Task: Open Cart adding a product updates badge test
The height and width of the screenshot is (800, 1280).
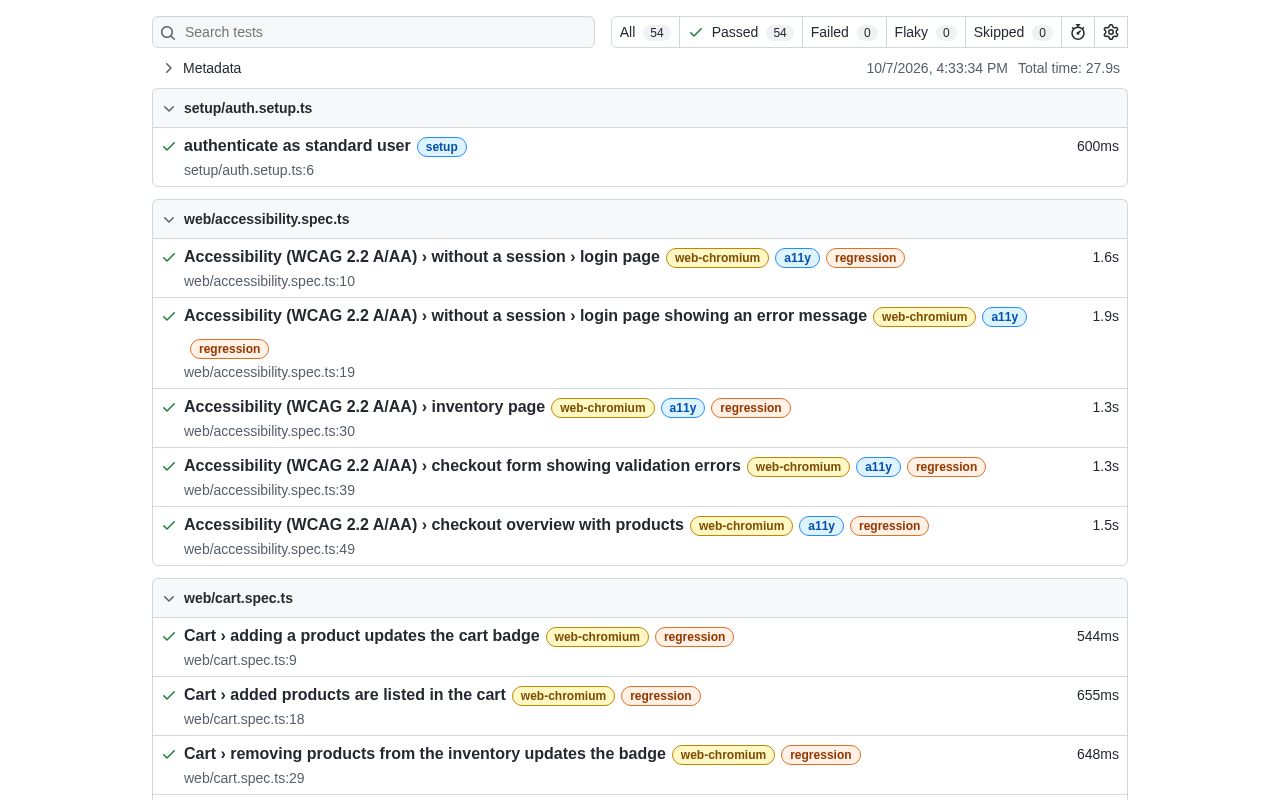Action: (362, 636)
